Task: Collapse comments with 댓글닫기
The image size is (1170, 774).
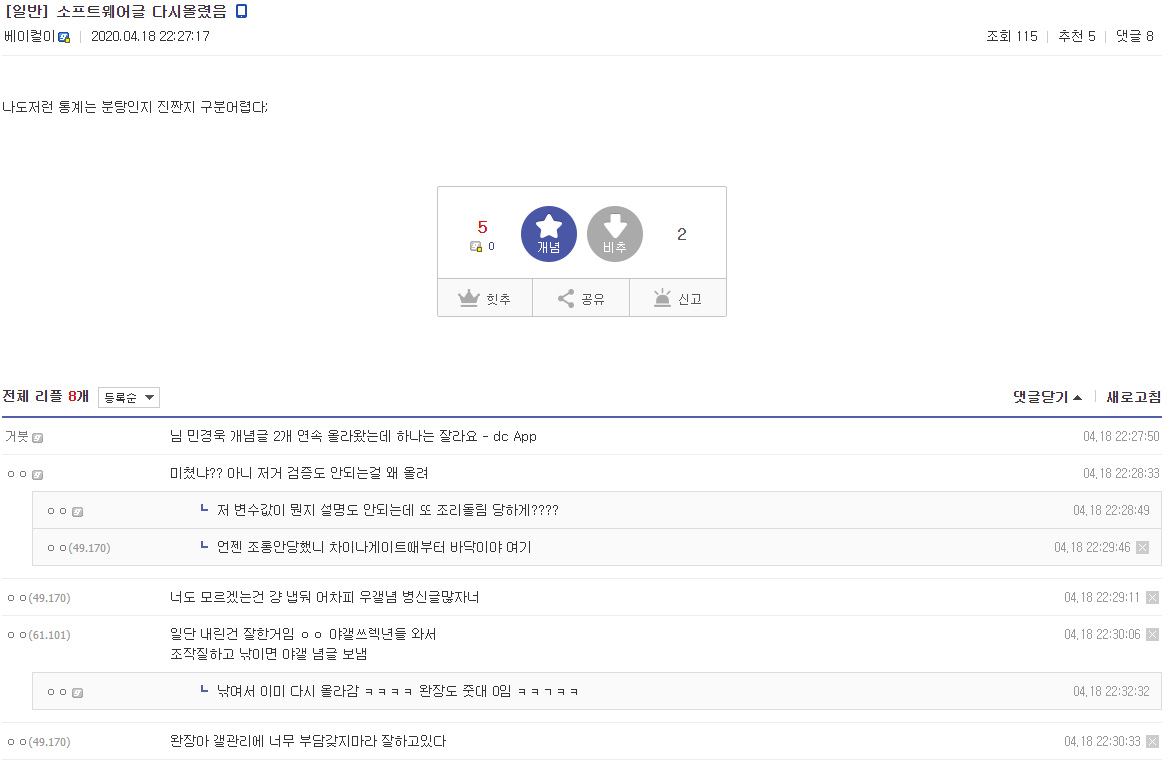Action: tap(1047, 397)
